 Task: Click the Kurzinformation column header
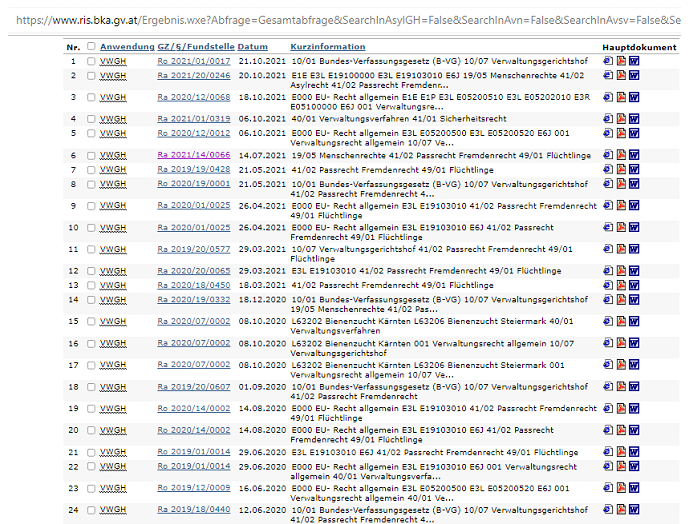click(327, 47)
